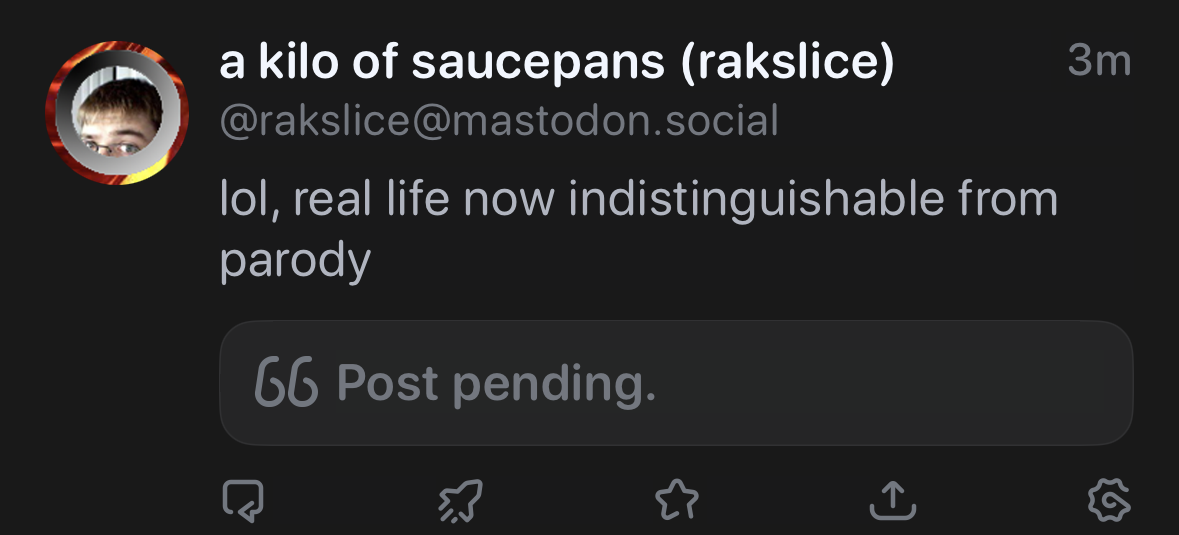Click the word 'parody' in the post
This screenshot has width=1179, height=535.
(294, 261)
